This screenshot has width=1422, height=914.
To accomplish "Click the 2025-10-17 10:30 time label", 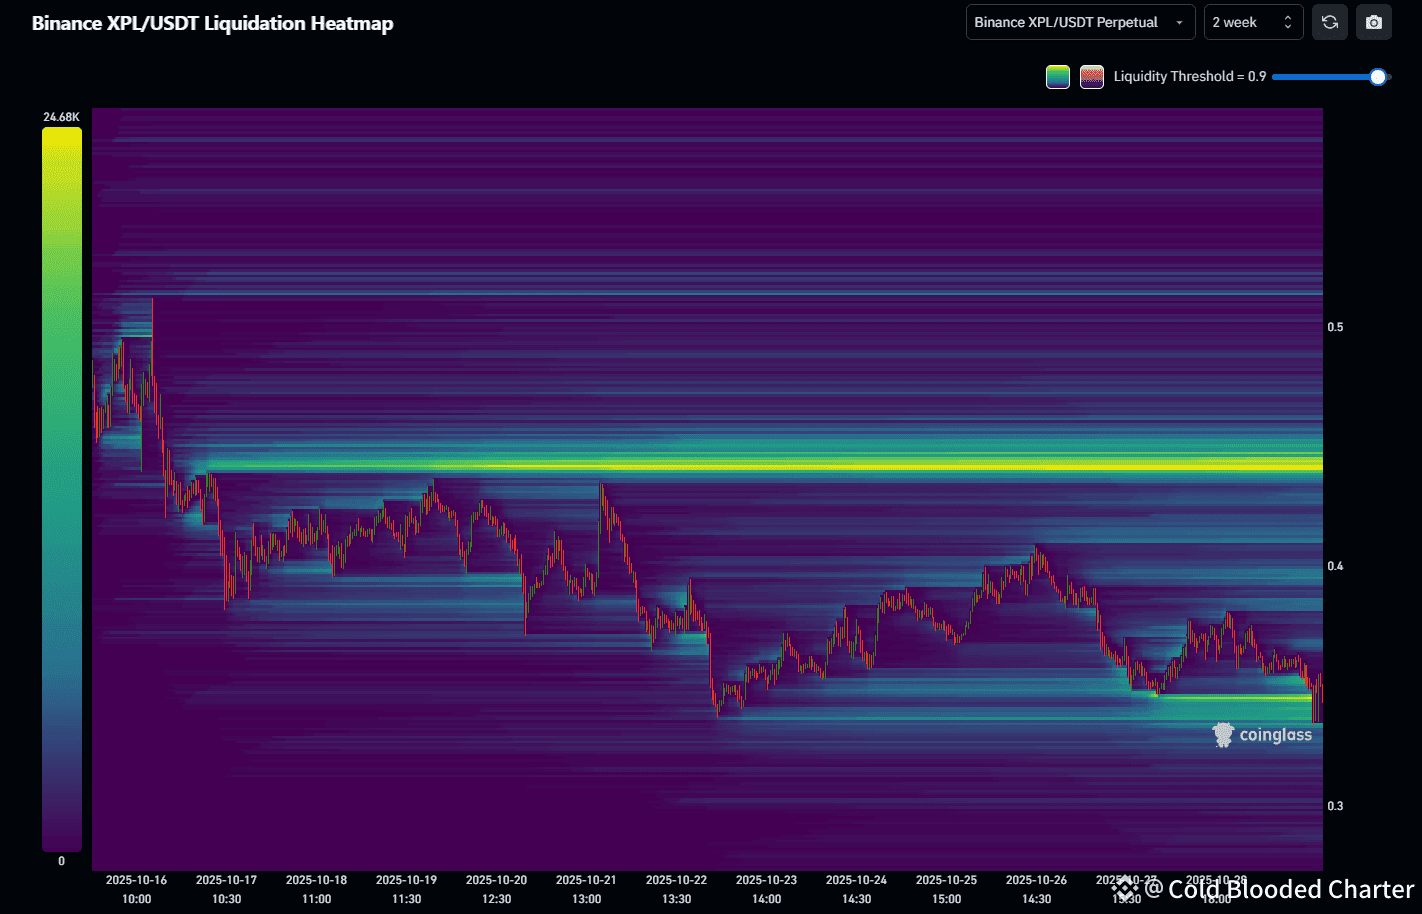I will click(227, 889).
